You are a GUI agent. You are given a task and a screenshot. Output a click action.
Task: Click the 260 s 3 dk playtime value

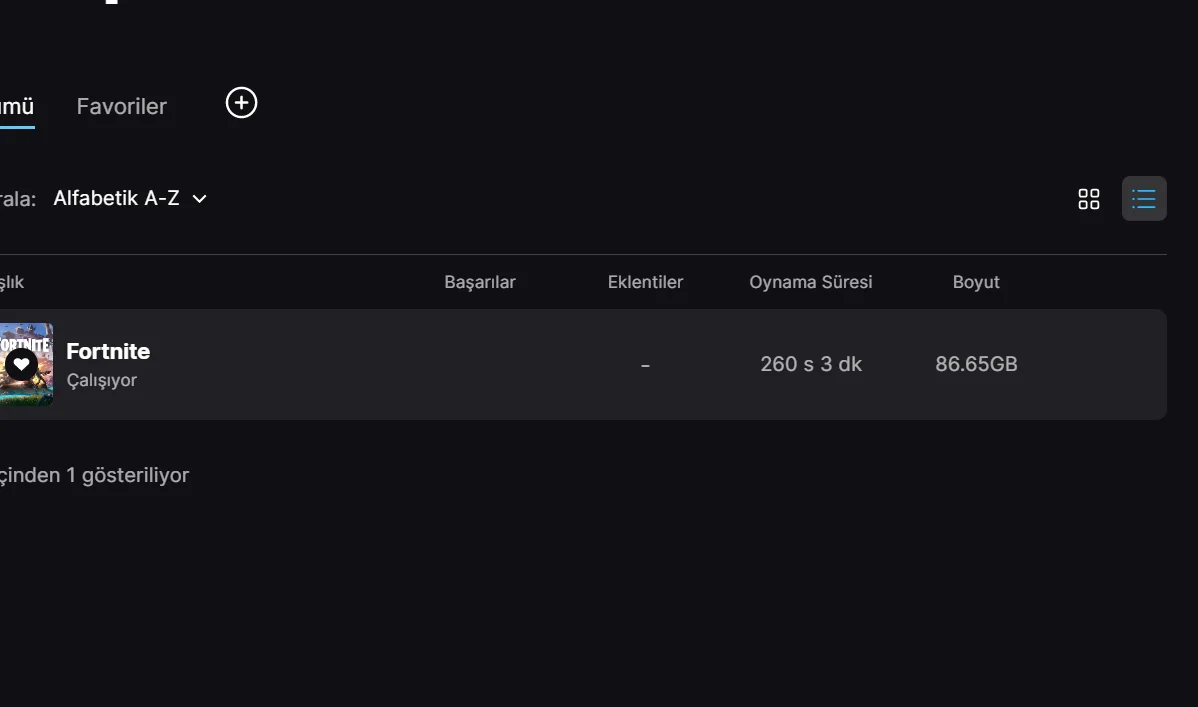[x=810, y=364]
